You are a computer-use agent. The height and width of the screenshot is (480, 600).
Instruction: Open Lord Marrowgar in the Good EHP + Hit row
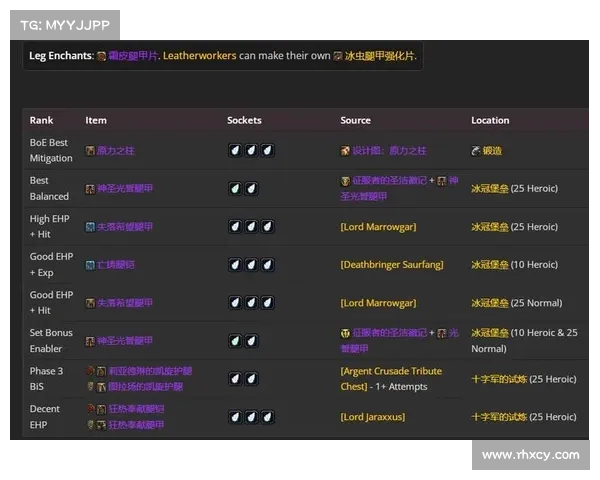pos(378,303)
